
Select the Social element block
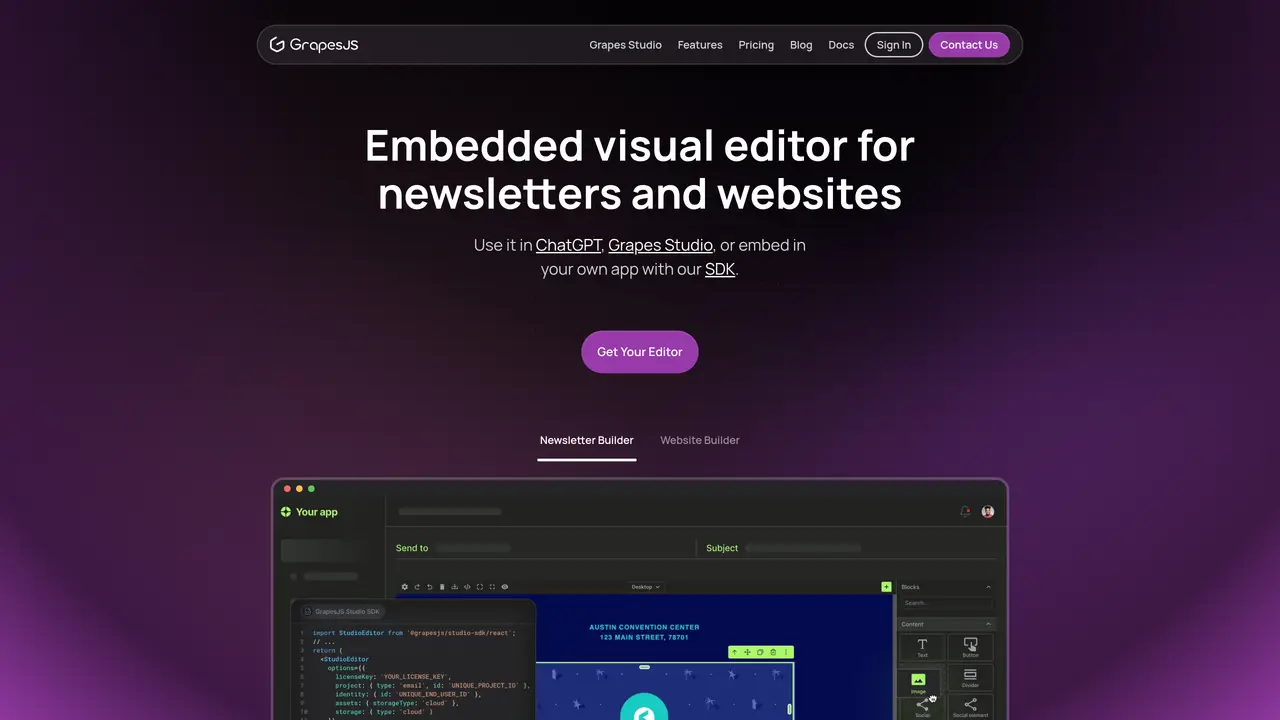970,708
